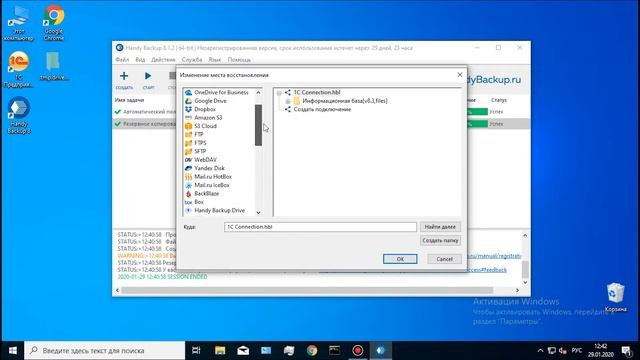Open the Mail app in taskbar

point(243,350)
